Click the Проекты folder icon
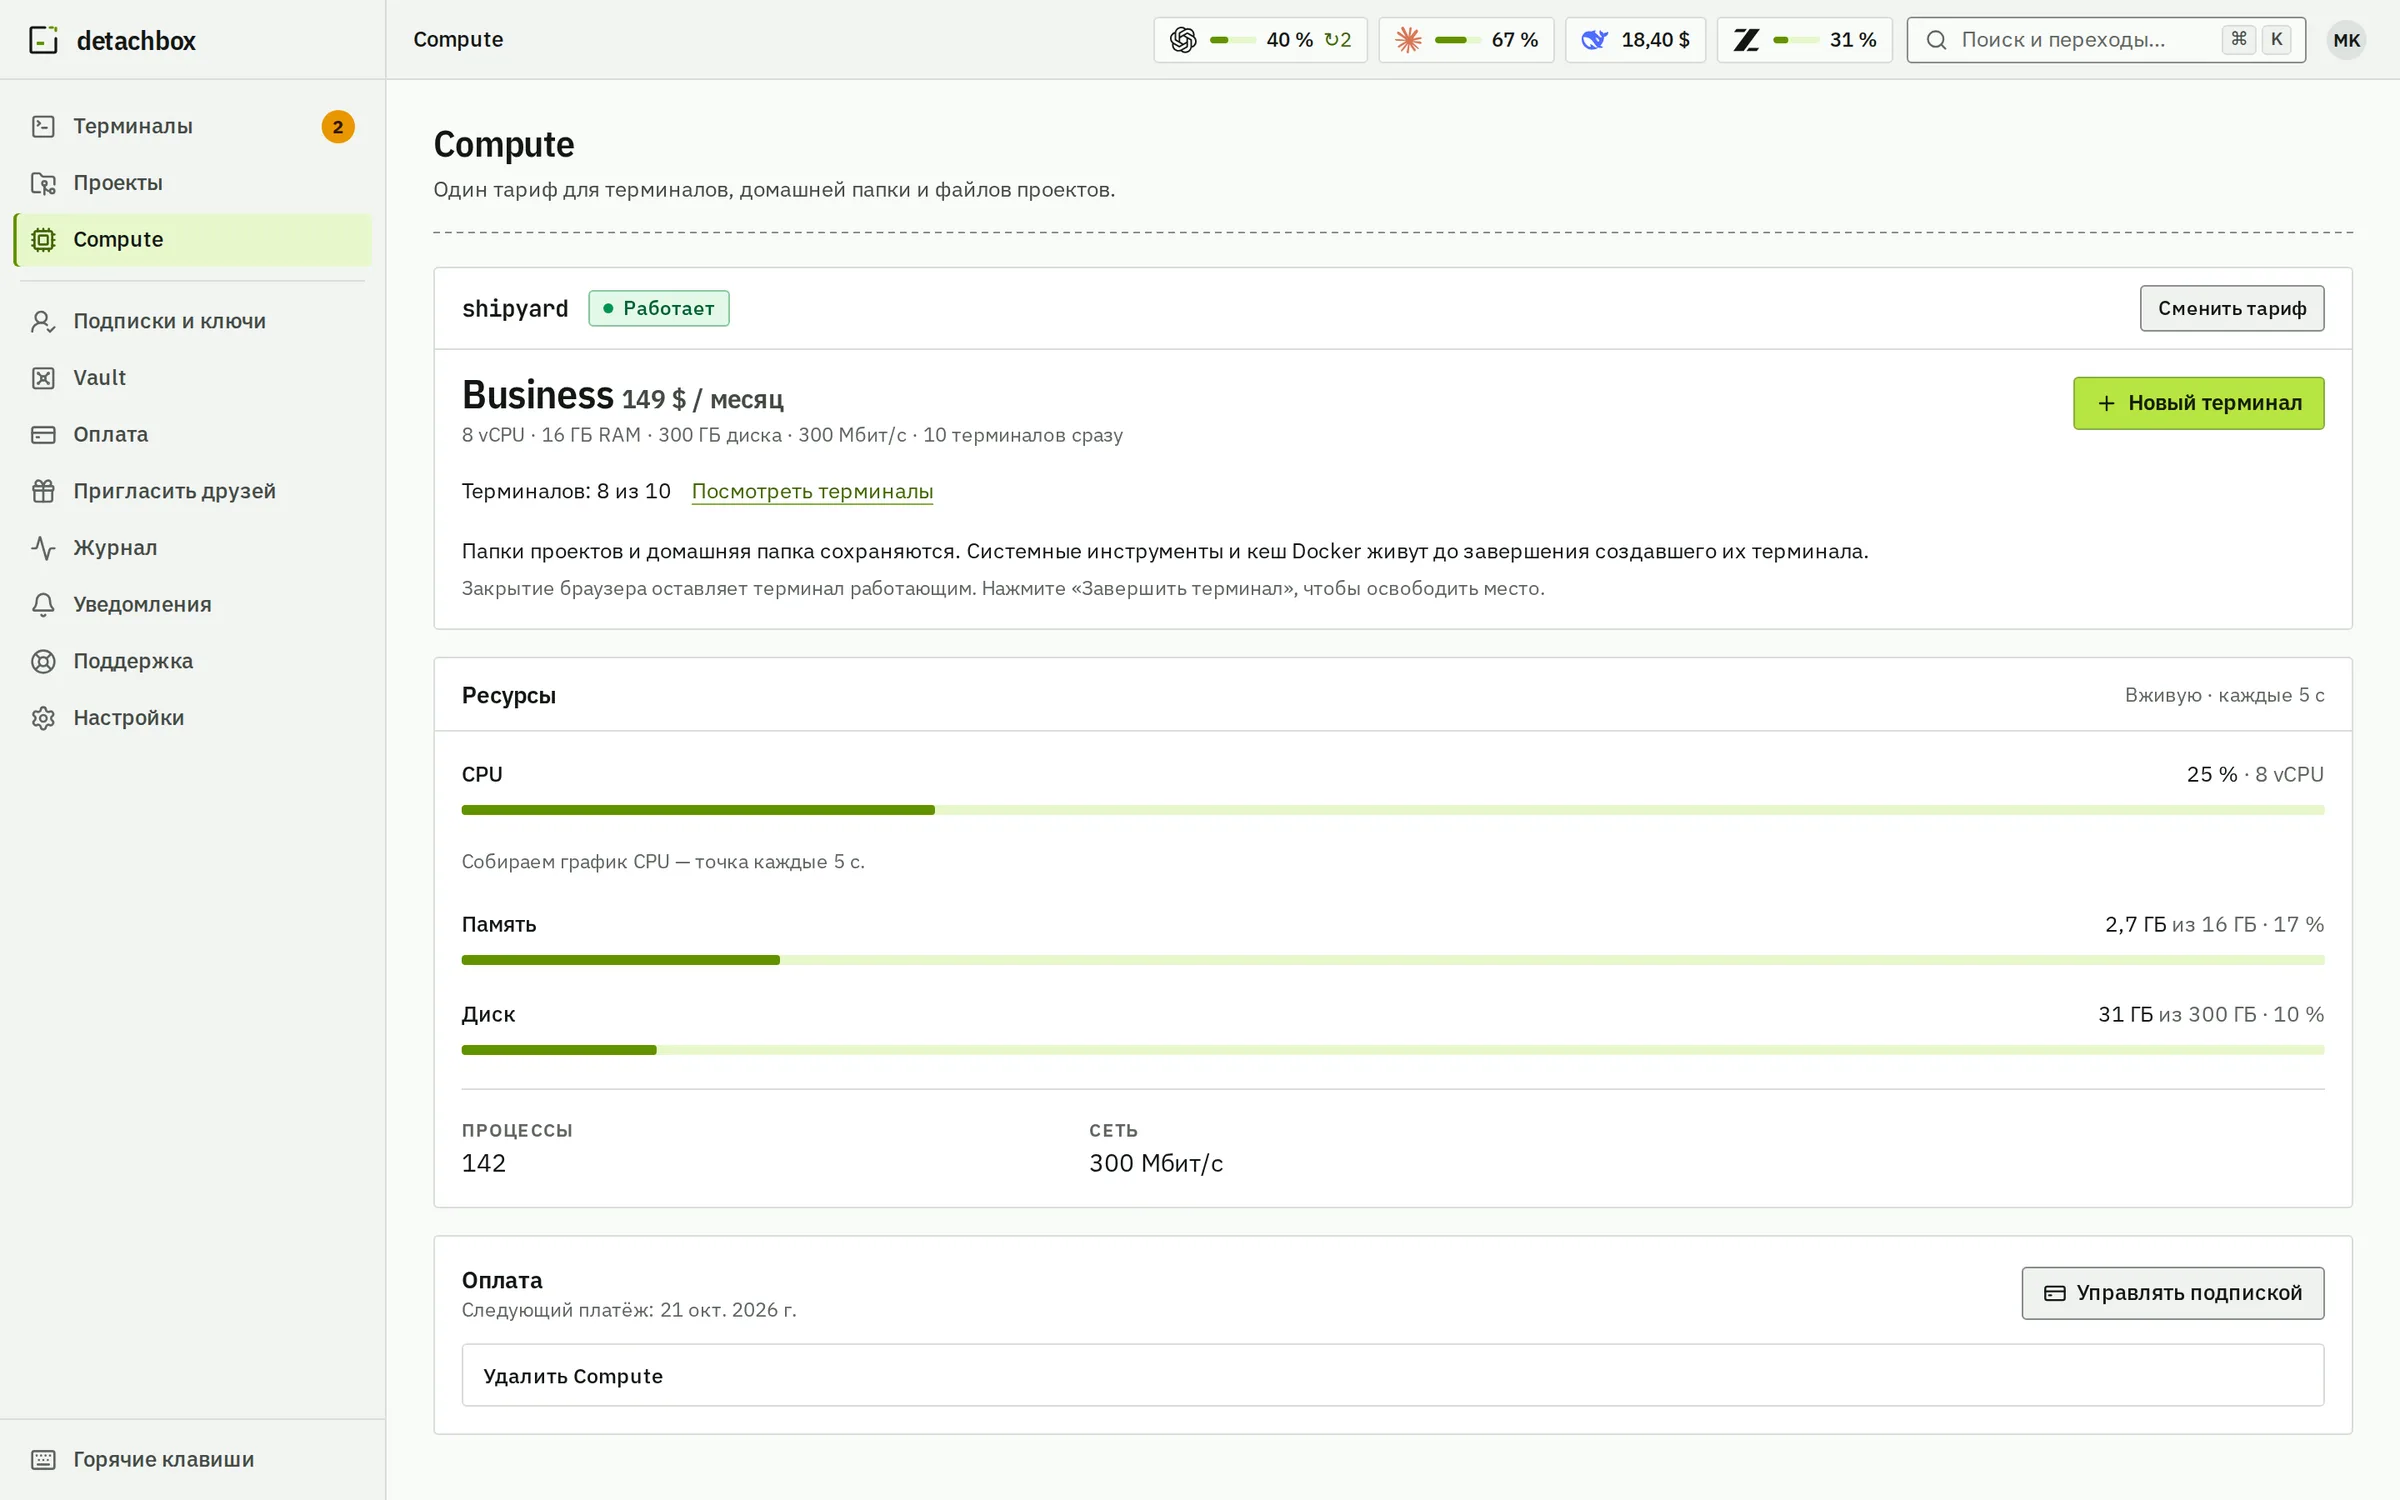 [x=43, y=183]
